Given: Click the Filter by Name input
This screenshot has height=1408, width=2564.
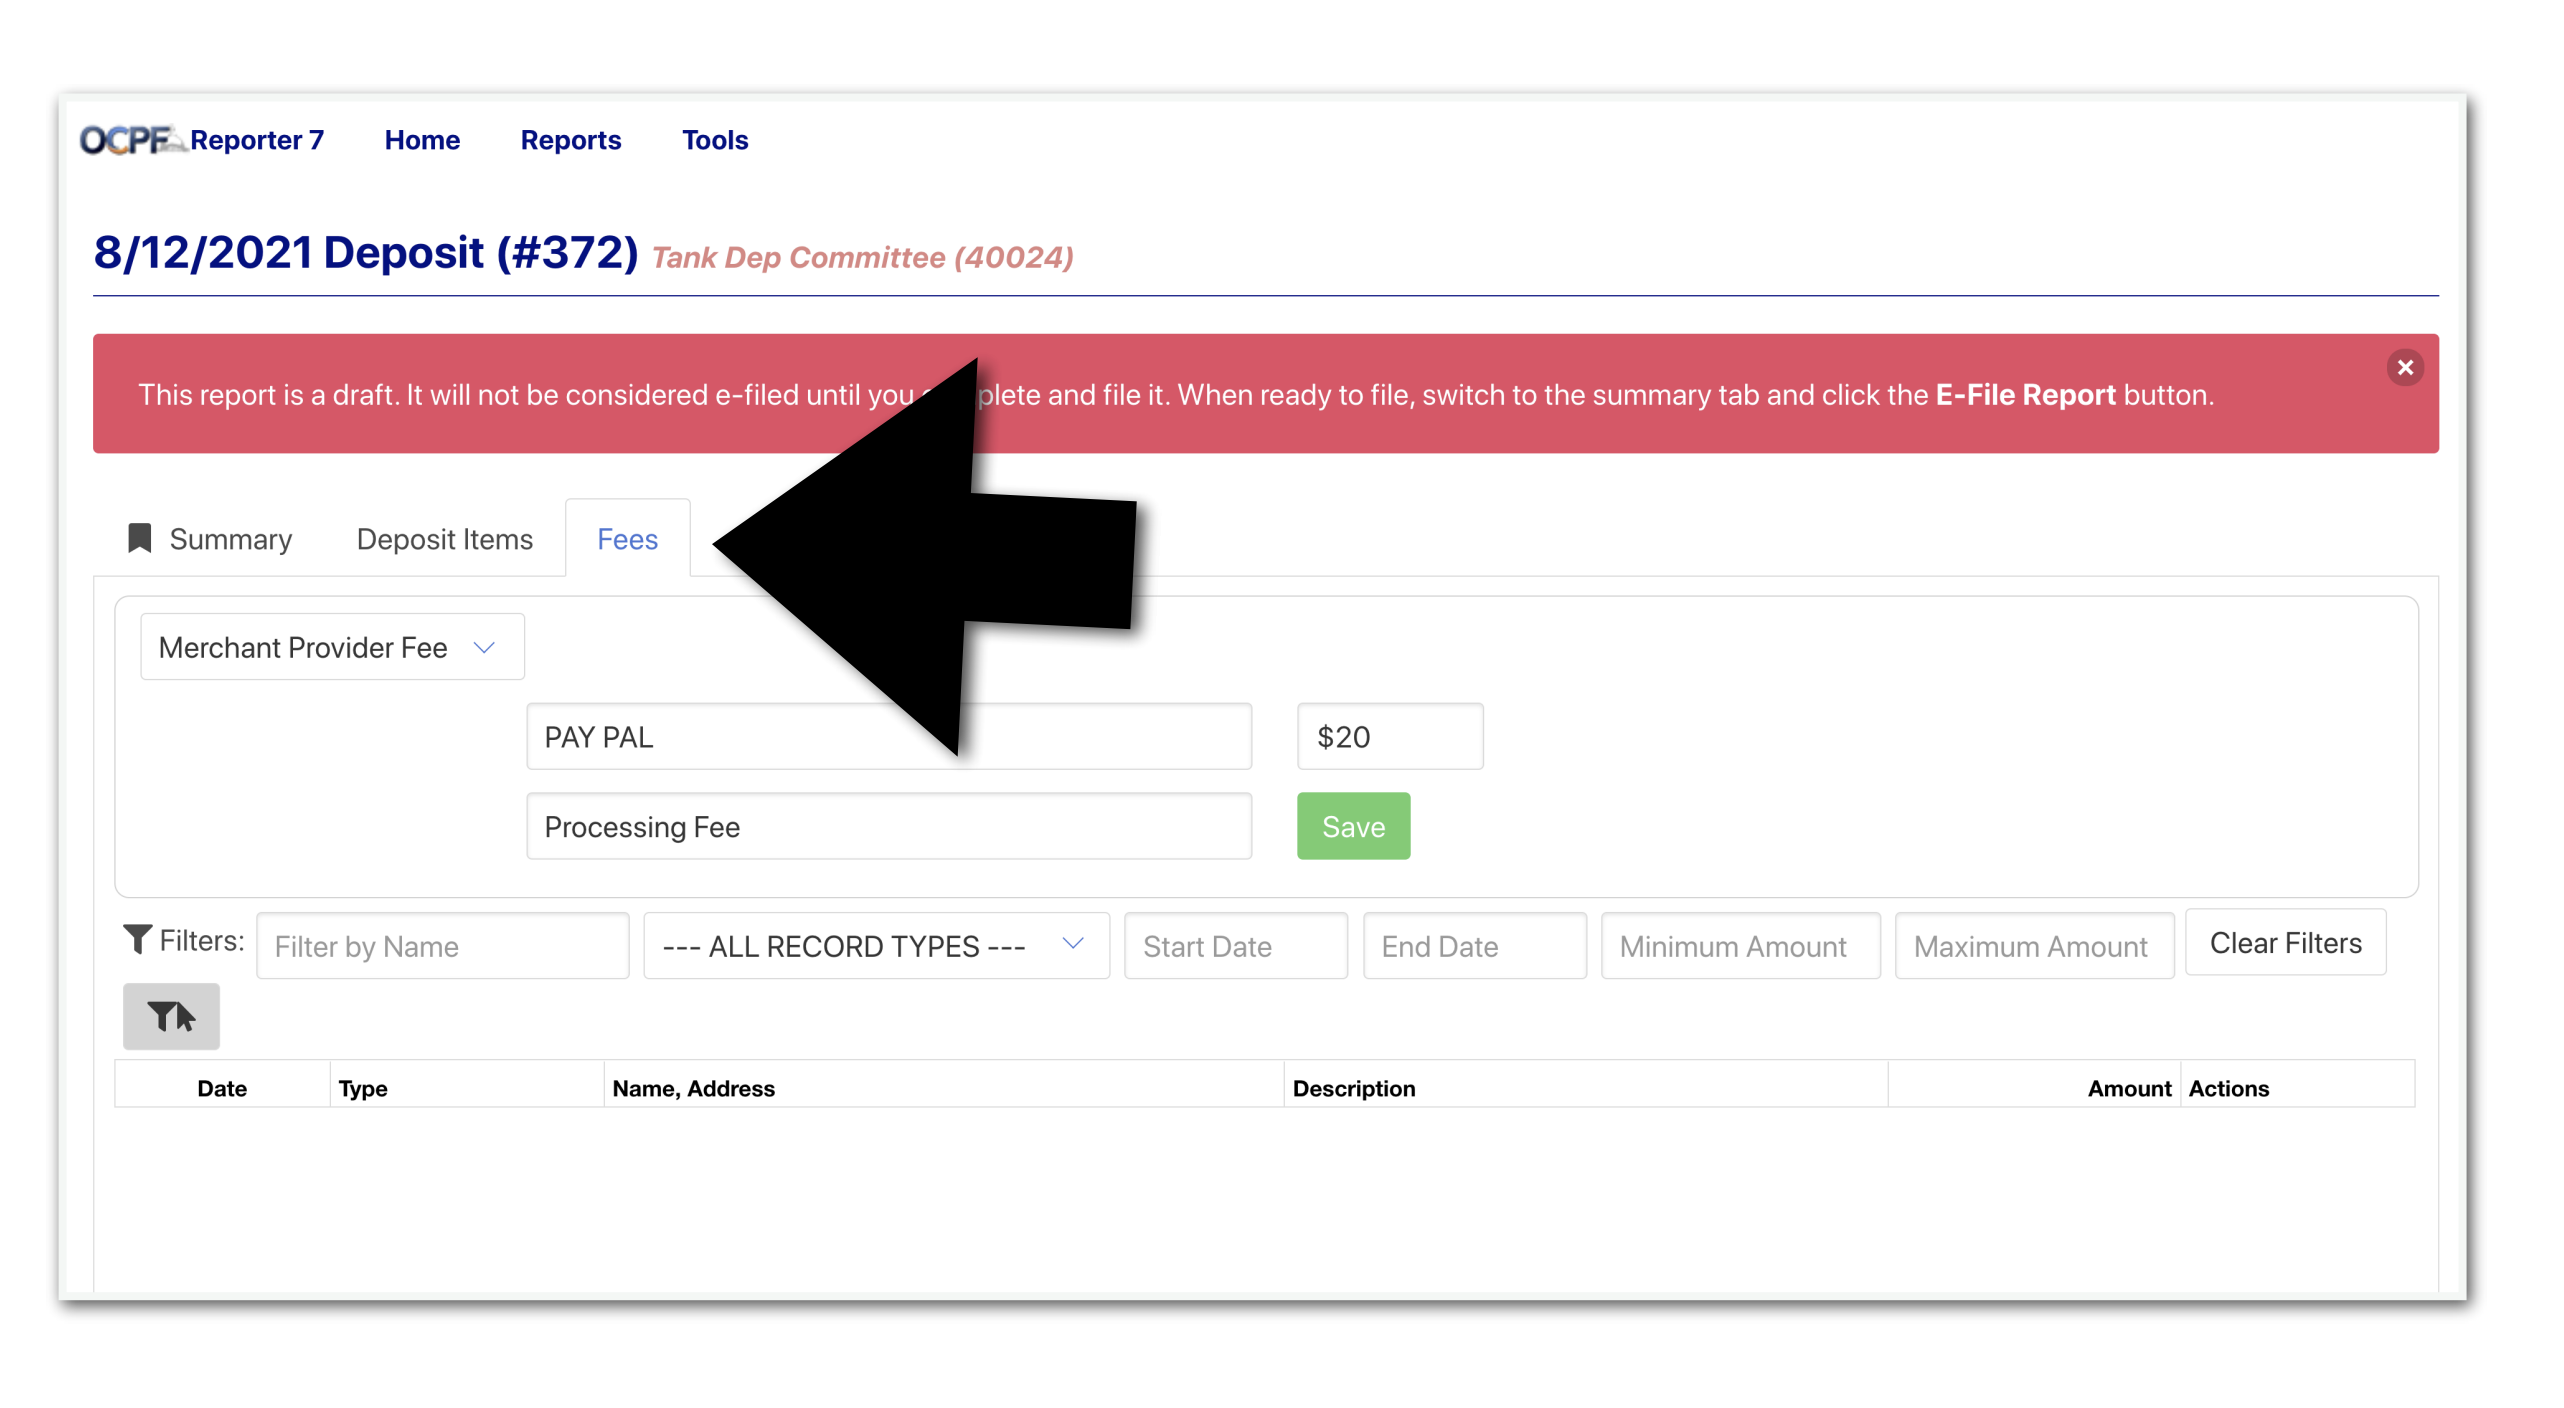Looking at the screenshot, I should 442,945.
